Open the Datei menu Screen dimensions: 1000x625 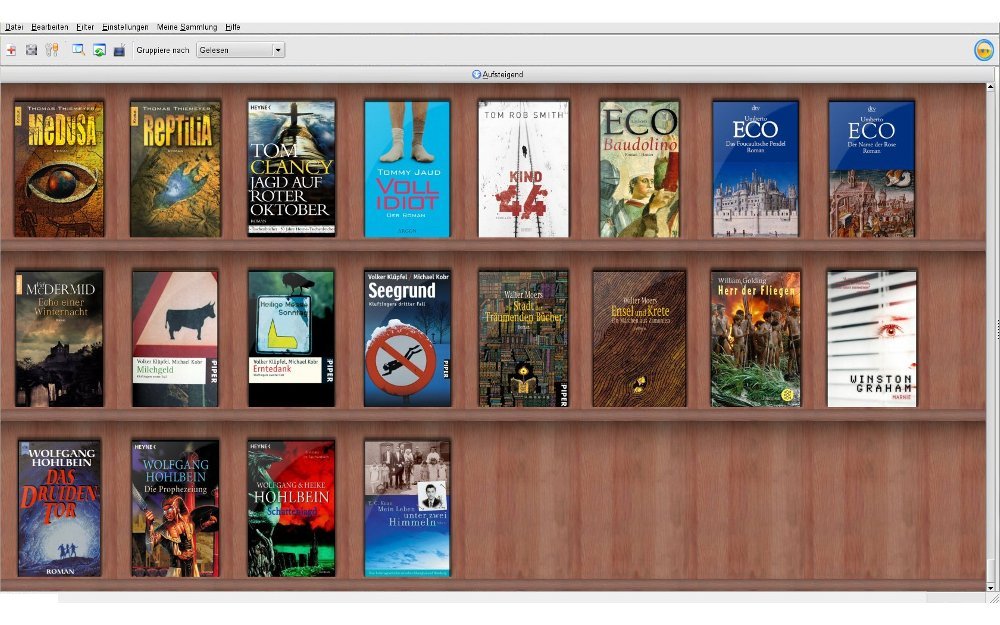coord(14,27)
